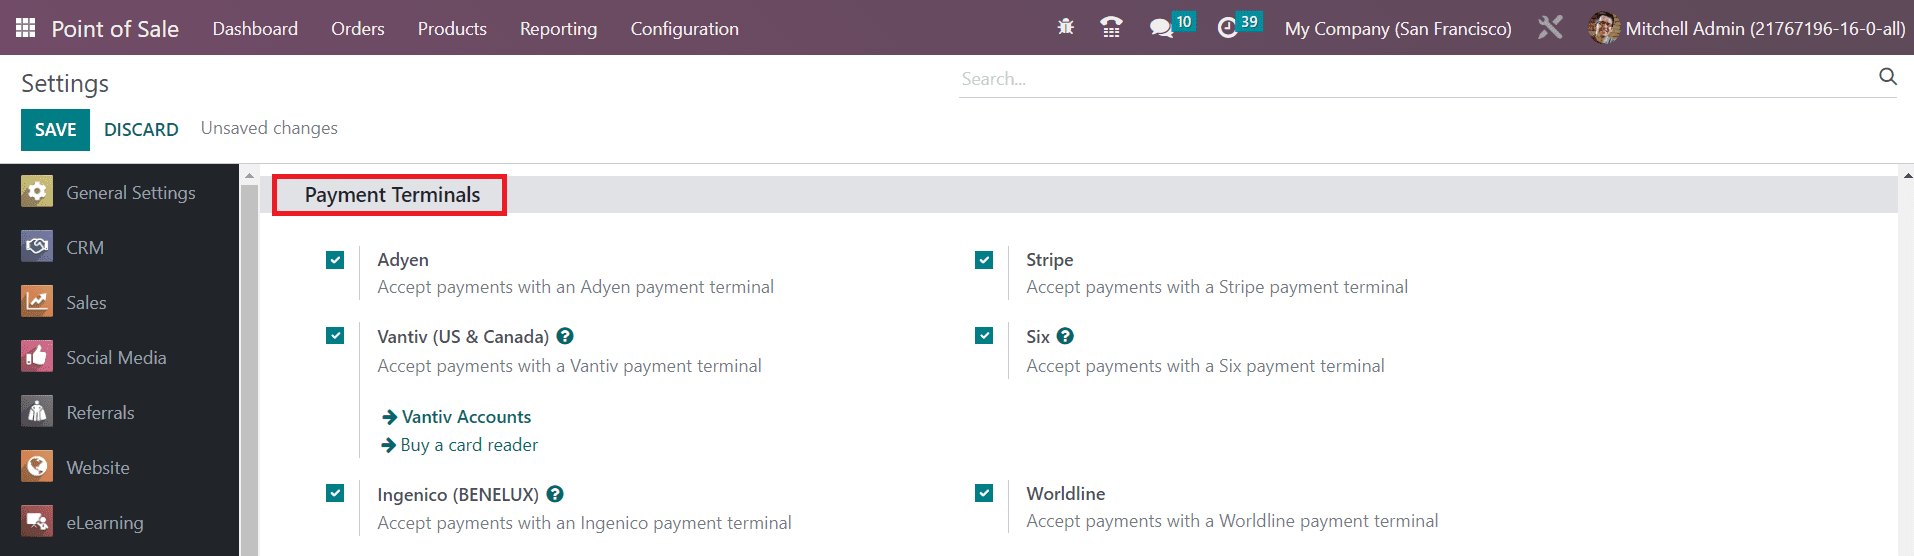Open the activities clock icon

click(1228, 28)
